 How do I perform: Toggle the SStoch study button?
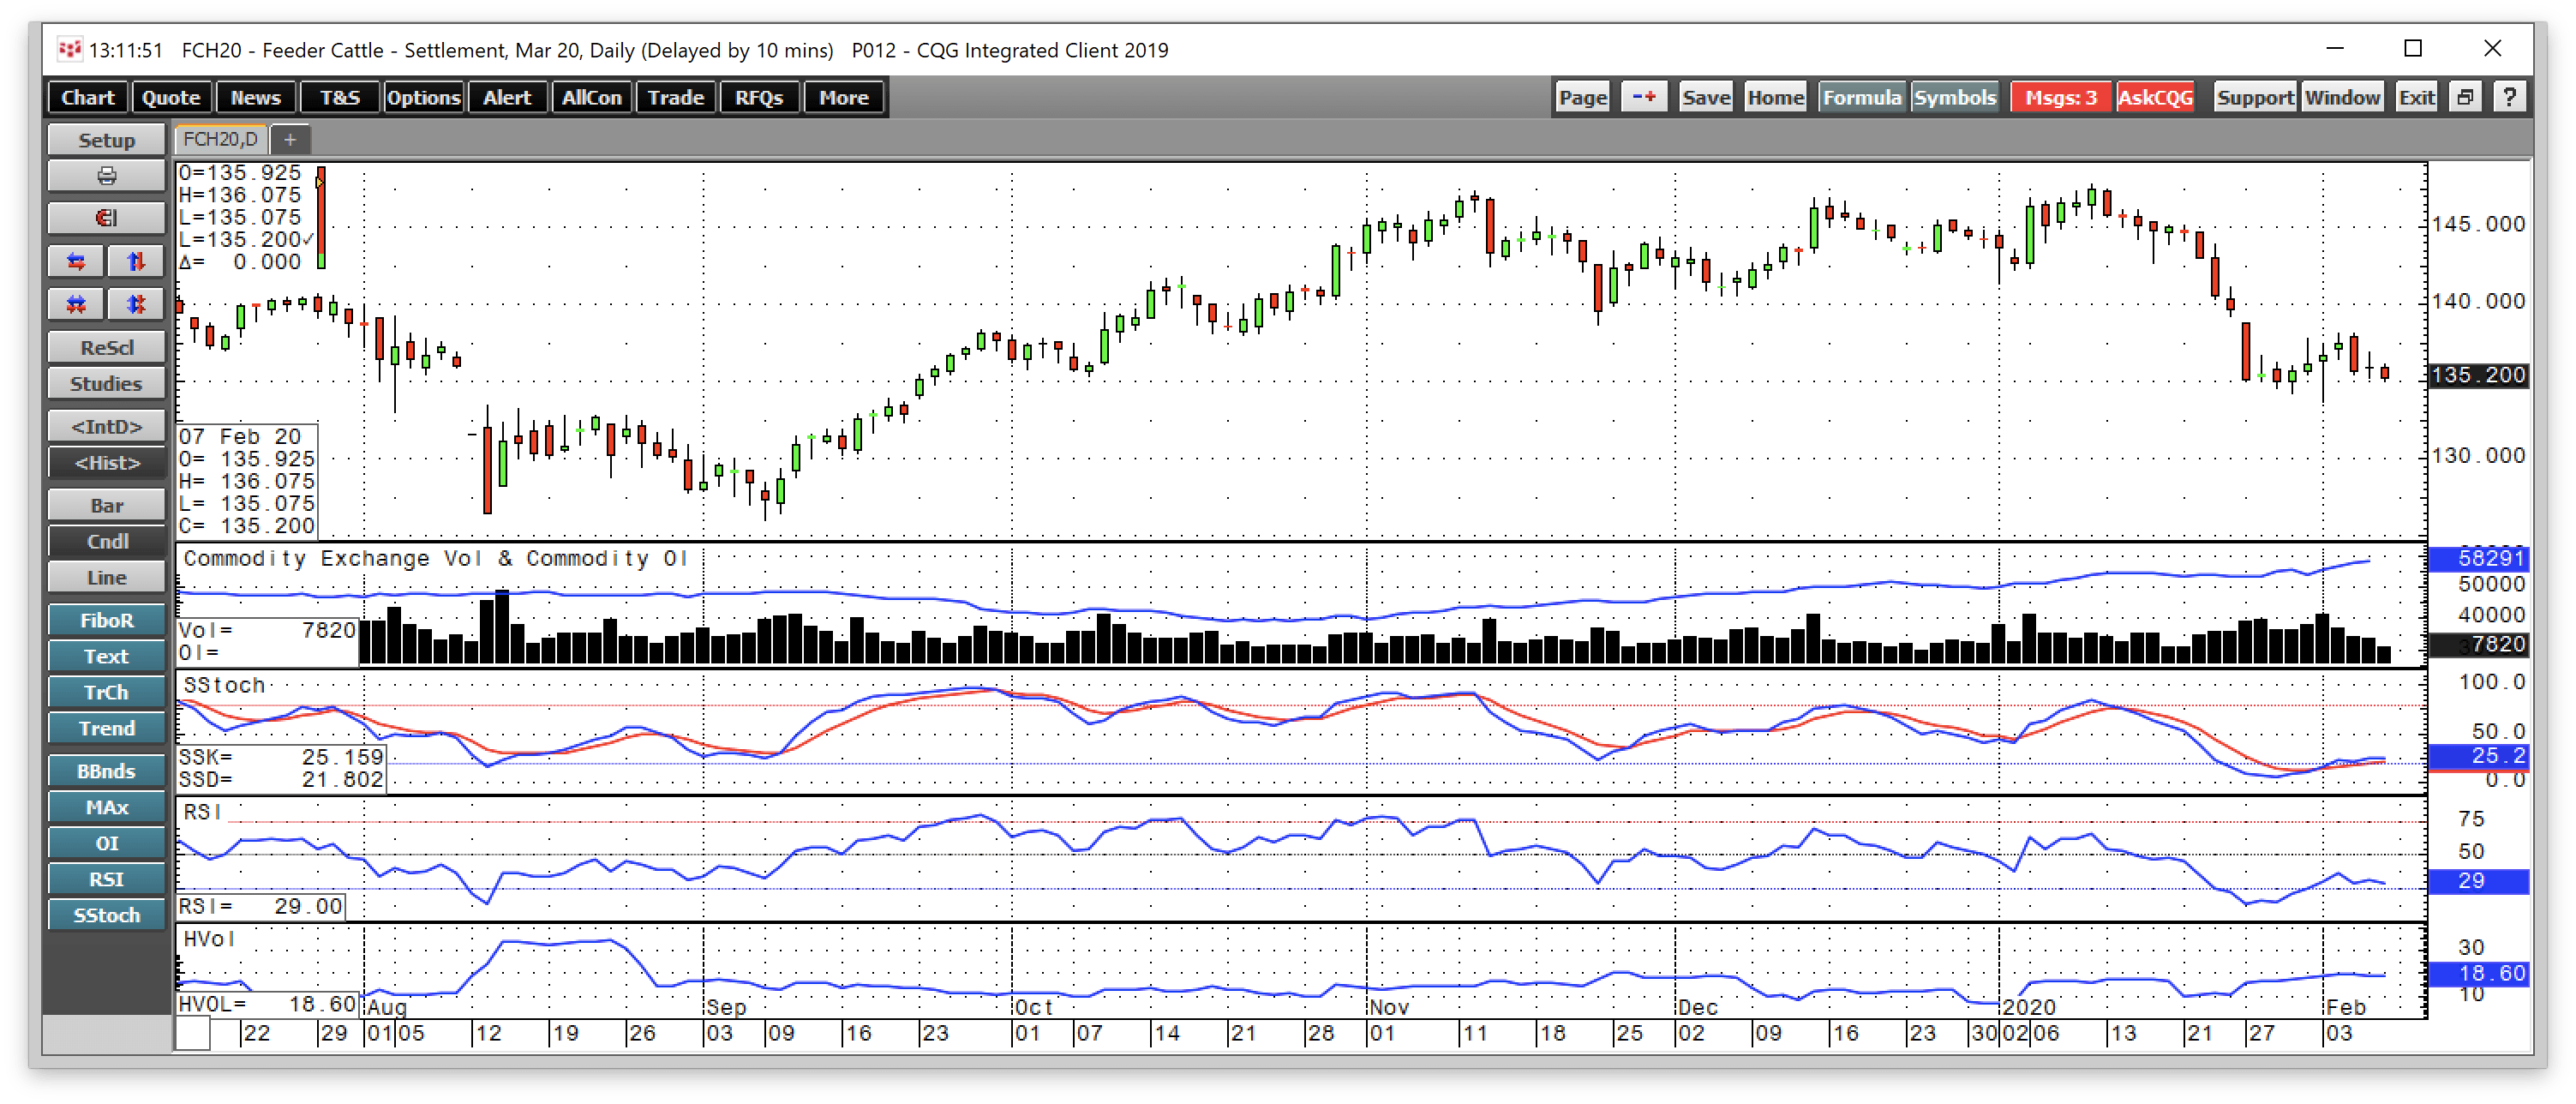click(x=106, y=915)
